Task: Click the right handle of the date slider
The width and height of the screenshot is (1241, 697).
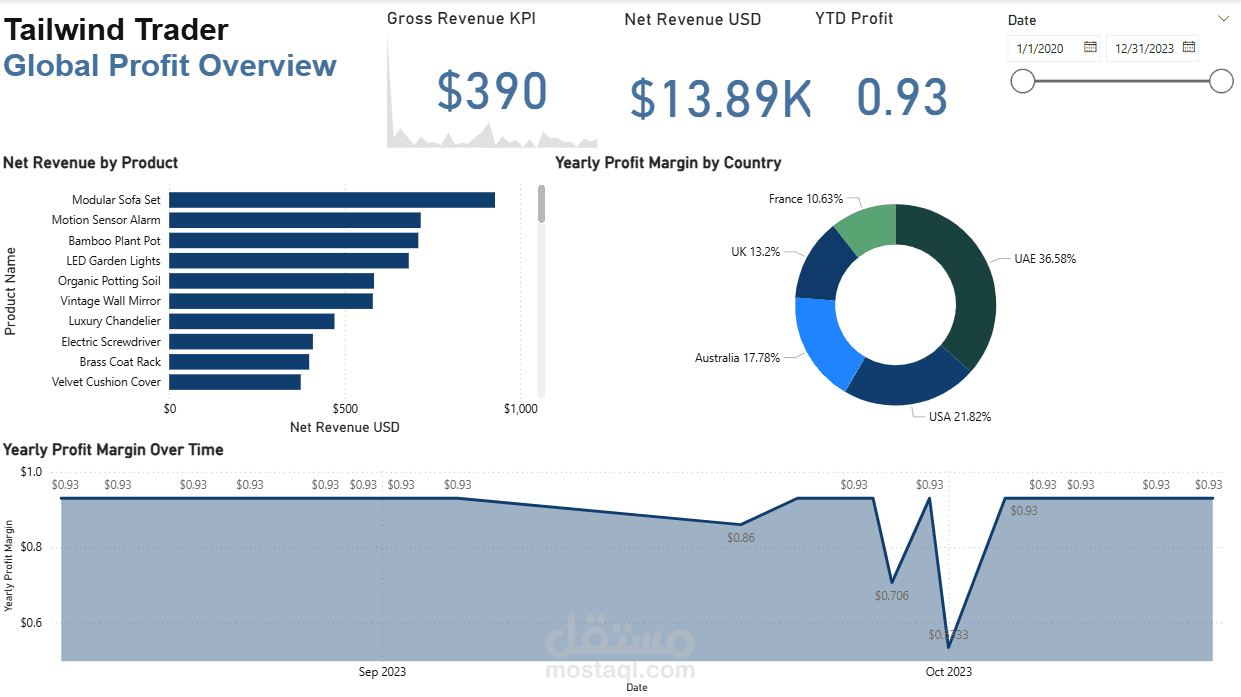Action: 1221,81
